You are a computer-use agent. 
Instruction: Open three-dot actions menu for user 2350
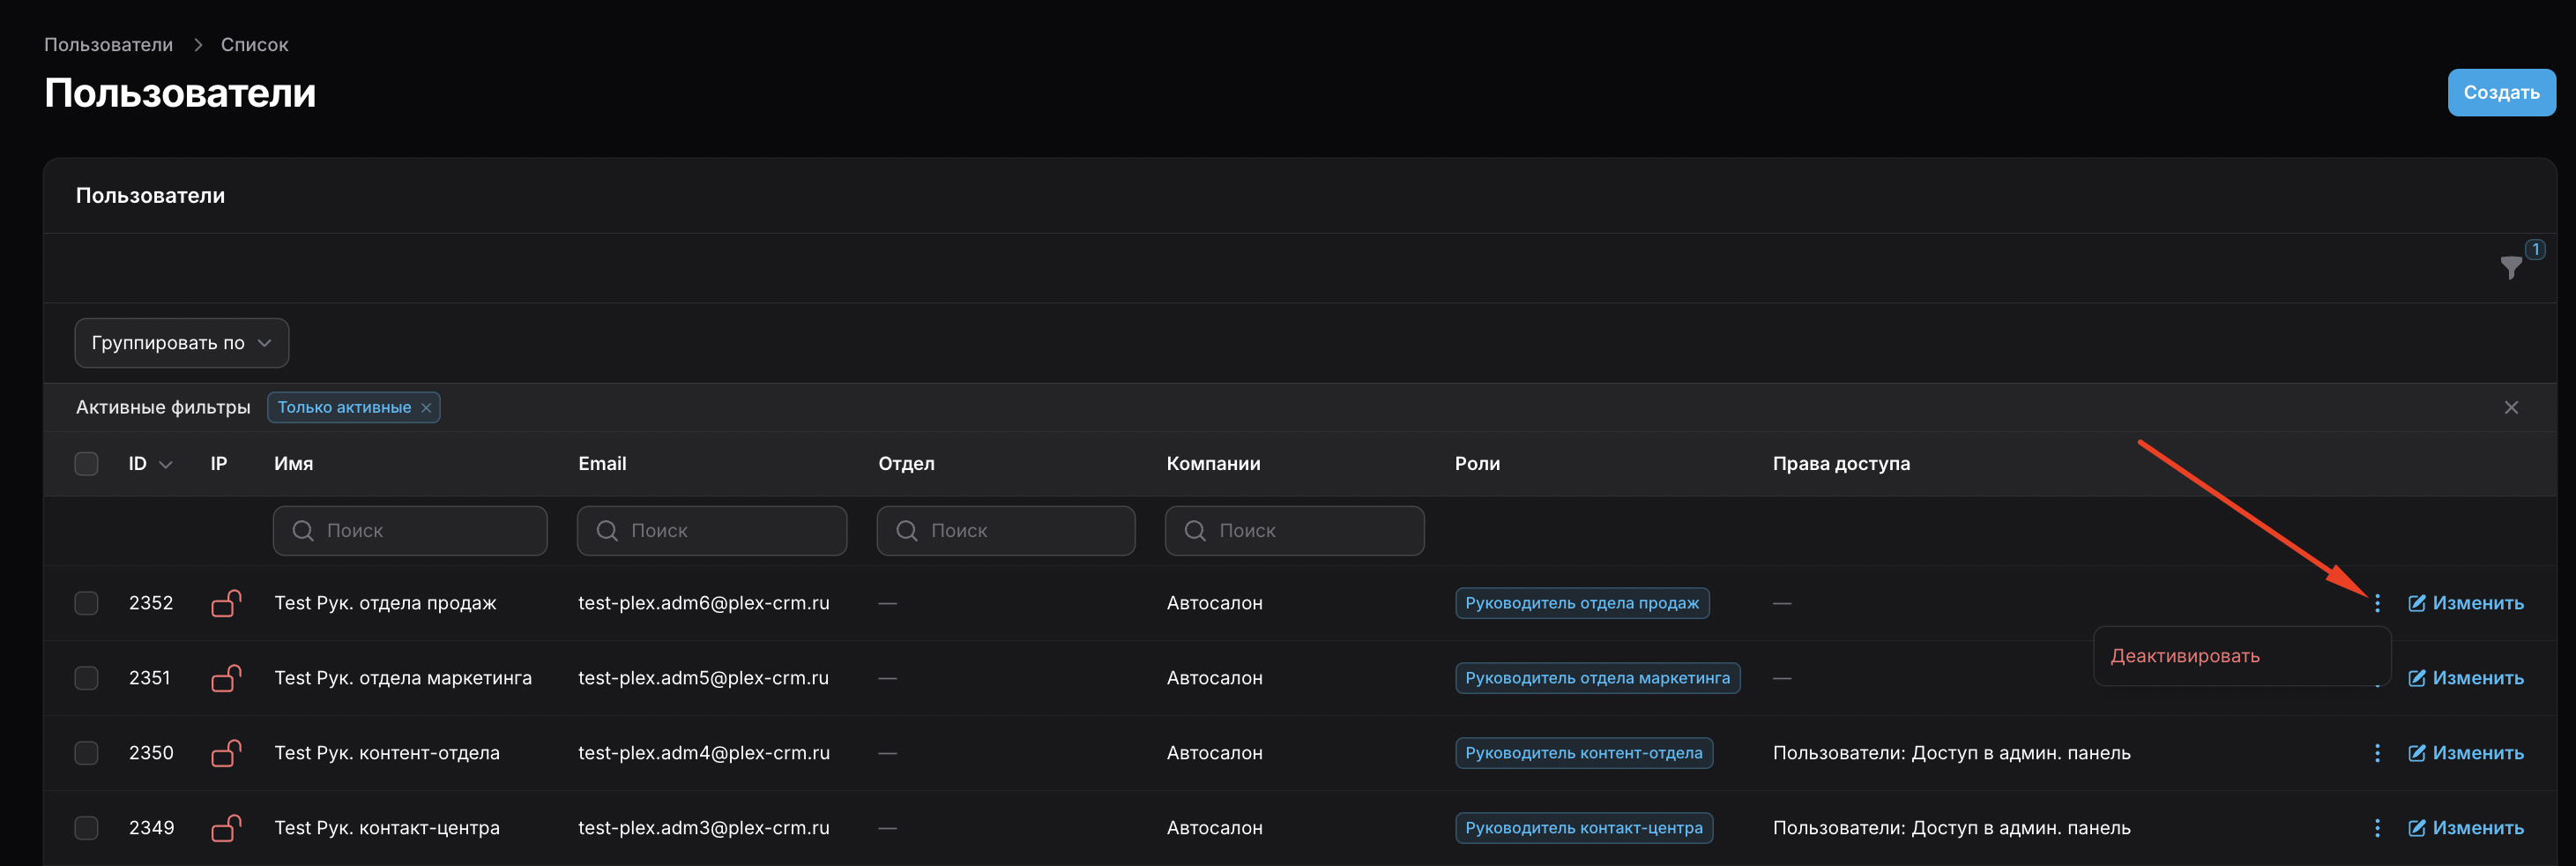coord(2377,753)
